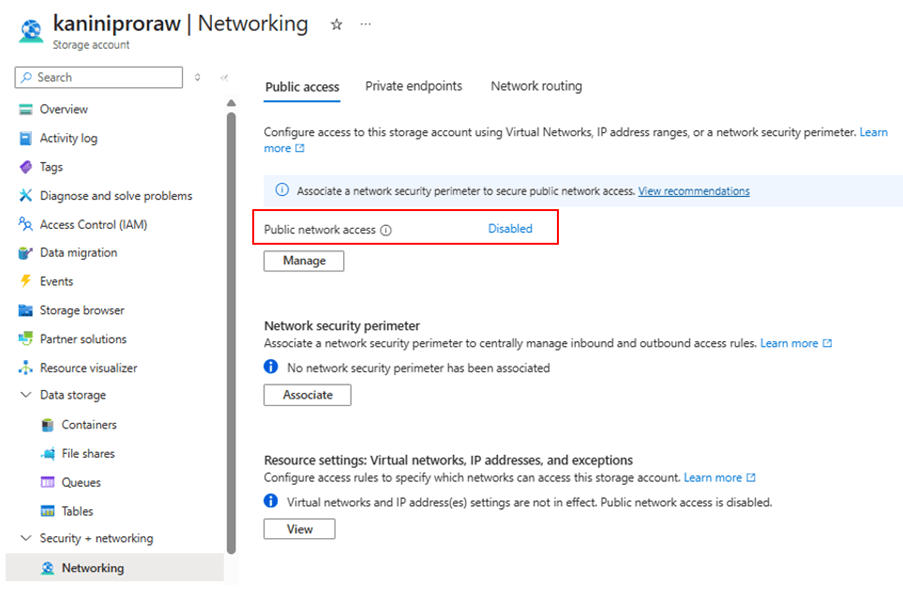This screenshot has height=602, width=903.
Task: Switch to the Private endpoints tab
Action: tap(413, 86)
